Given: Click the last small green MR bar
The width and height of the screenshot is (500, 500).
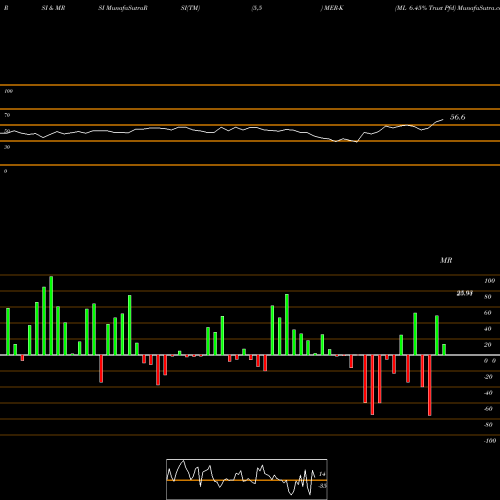Looking at the screenshot, I should (x=444, y=350).
